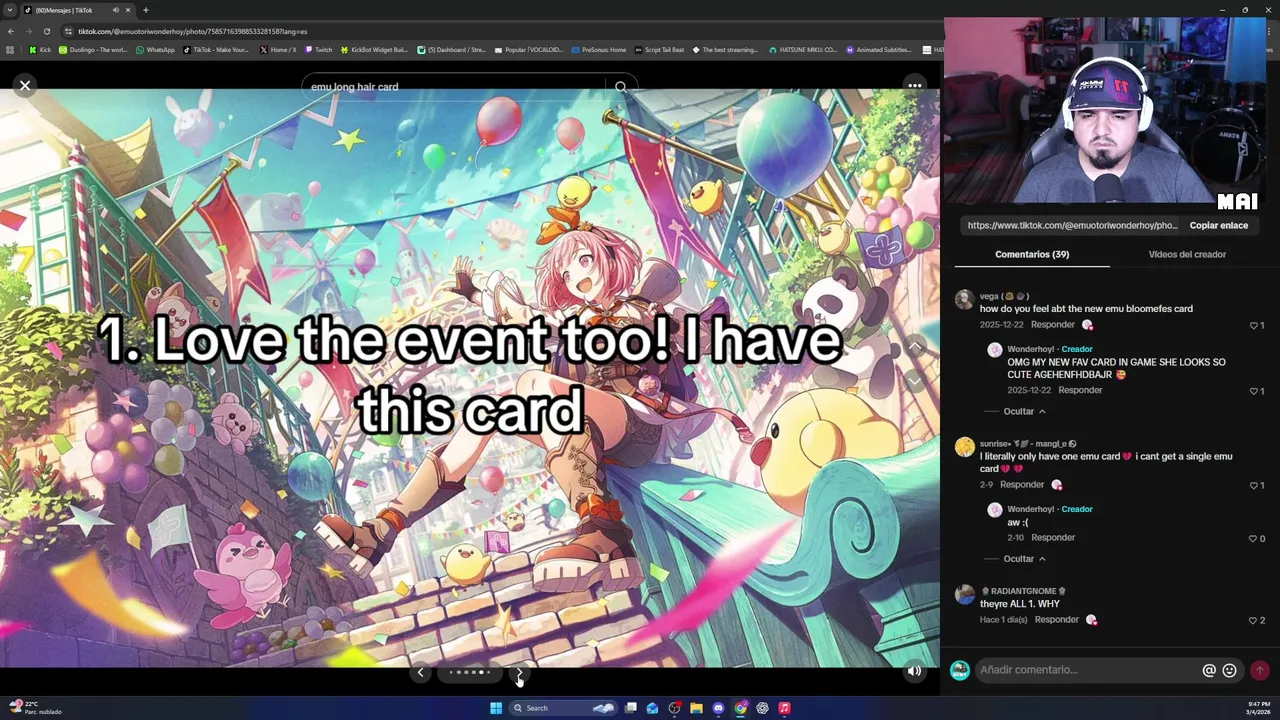This screenshot has width=1280, height=720.
Task: Open the Twitch bookmark
Action: (319, 49)
